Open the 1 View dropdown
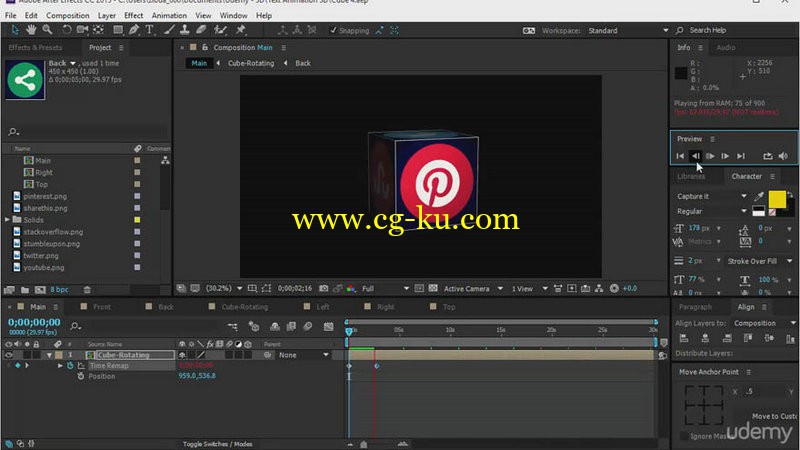800x450 pixels. click(530, 289)
